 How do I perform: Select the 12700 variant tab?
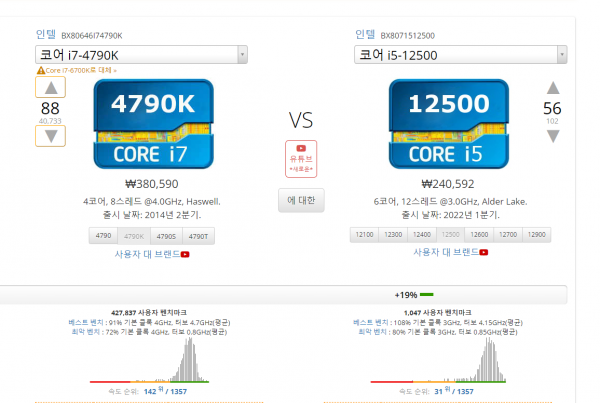pyautogui.click(x=508, y=235)
